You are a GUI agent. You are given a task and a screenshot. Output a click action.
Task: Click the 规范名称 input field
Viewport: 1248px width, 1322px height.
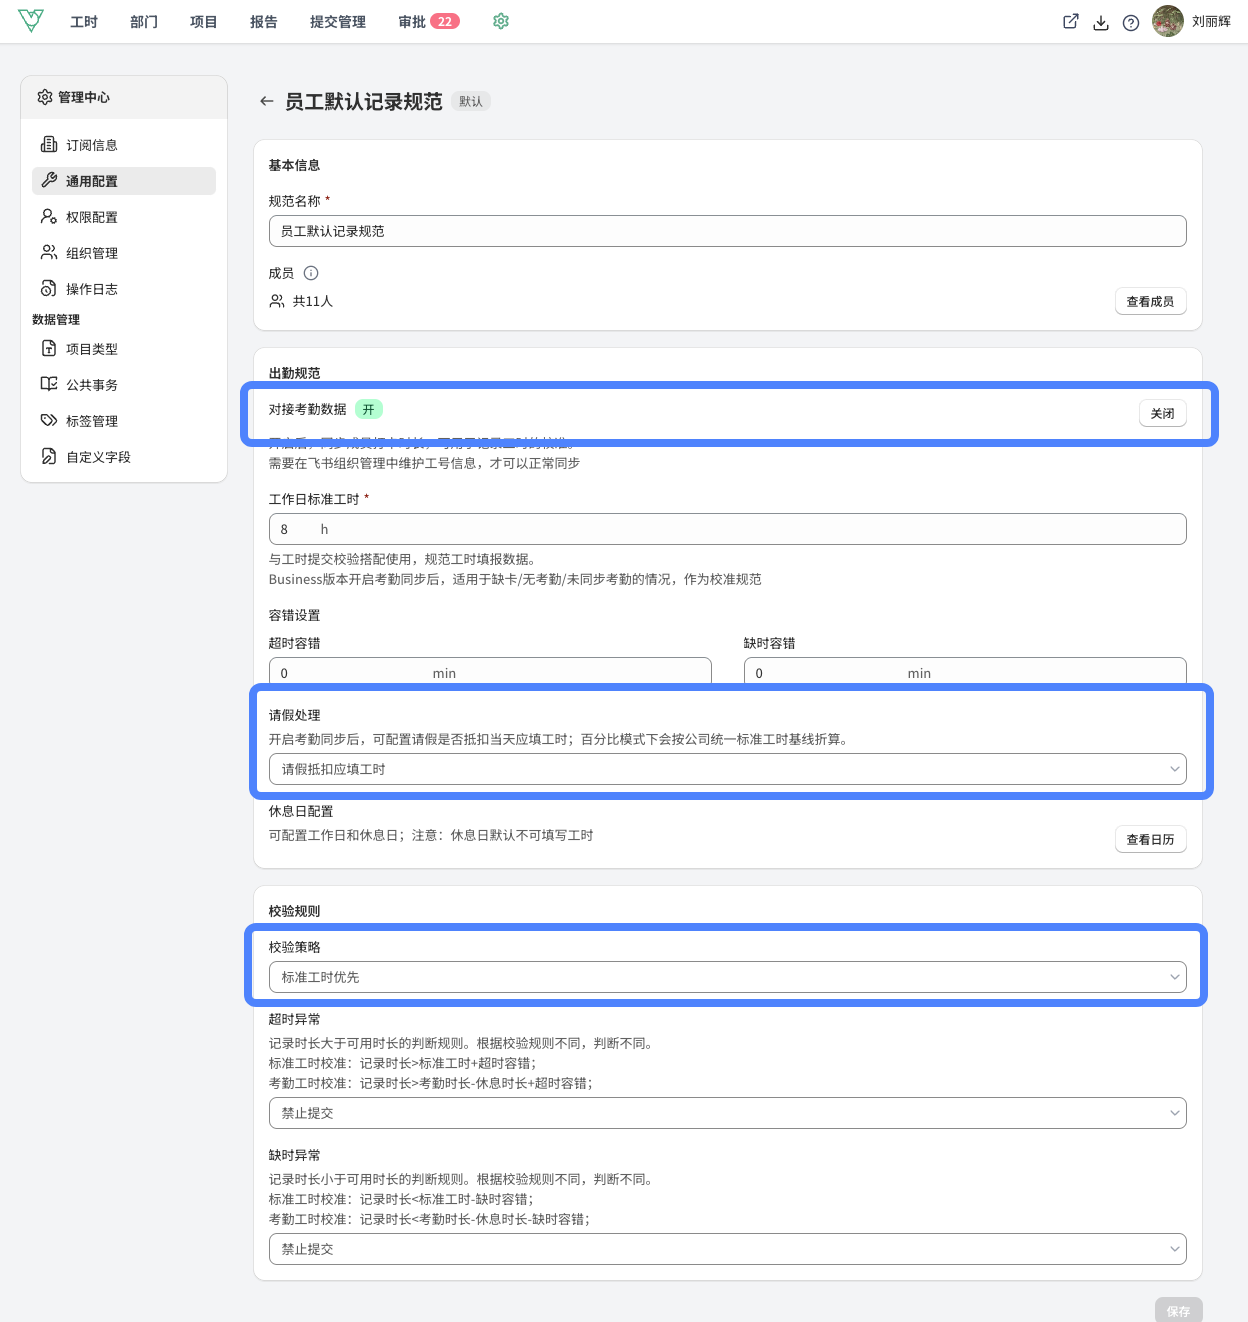click(x=728, y=231)
